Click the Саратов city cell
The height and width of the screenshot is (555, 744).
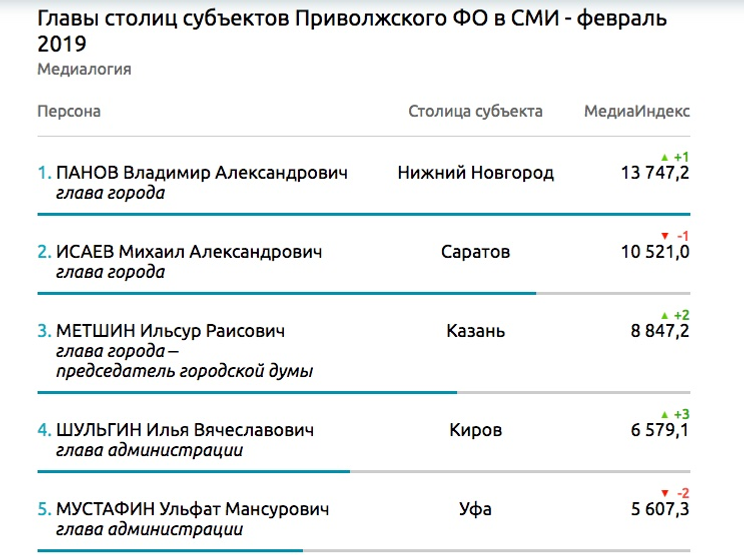(x=475, y=252)
